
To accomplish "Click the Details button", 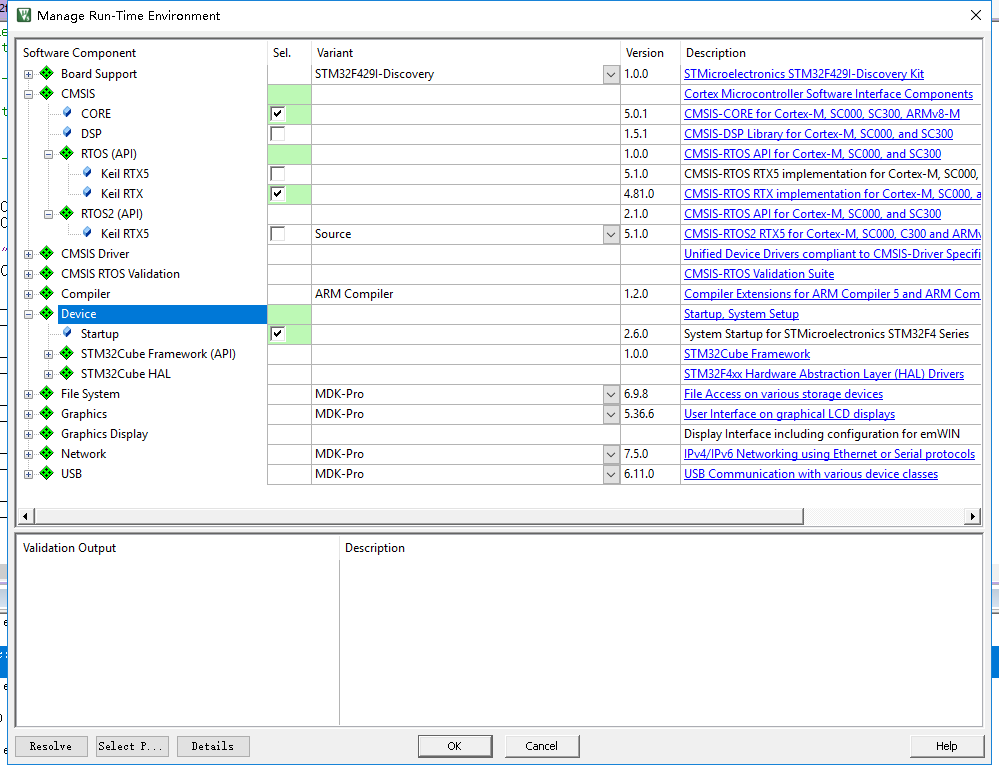I will pyautogui.click(x=213, y=746).
